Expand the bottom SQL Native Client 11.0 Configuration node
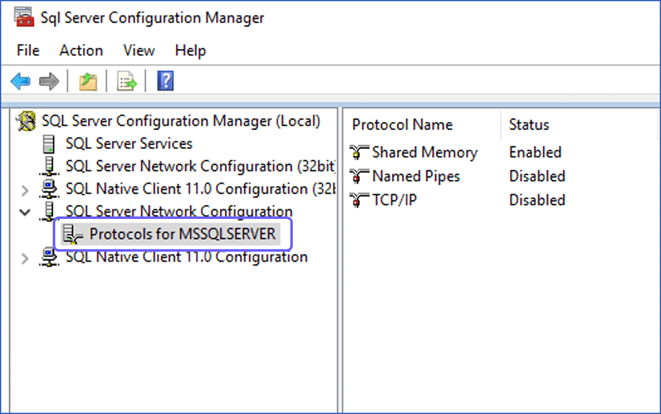Viewport: 661px width, 414px height. tap(25, 258)
